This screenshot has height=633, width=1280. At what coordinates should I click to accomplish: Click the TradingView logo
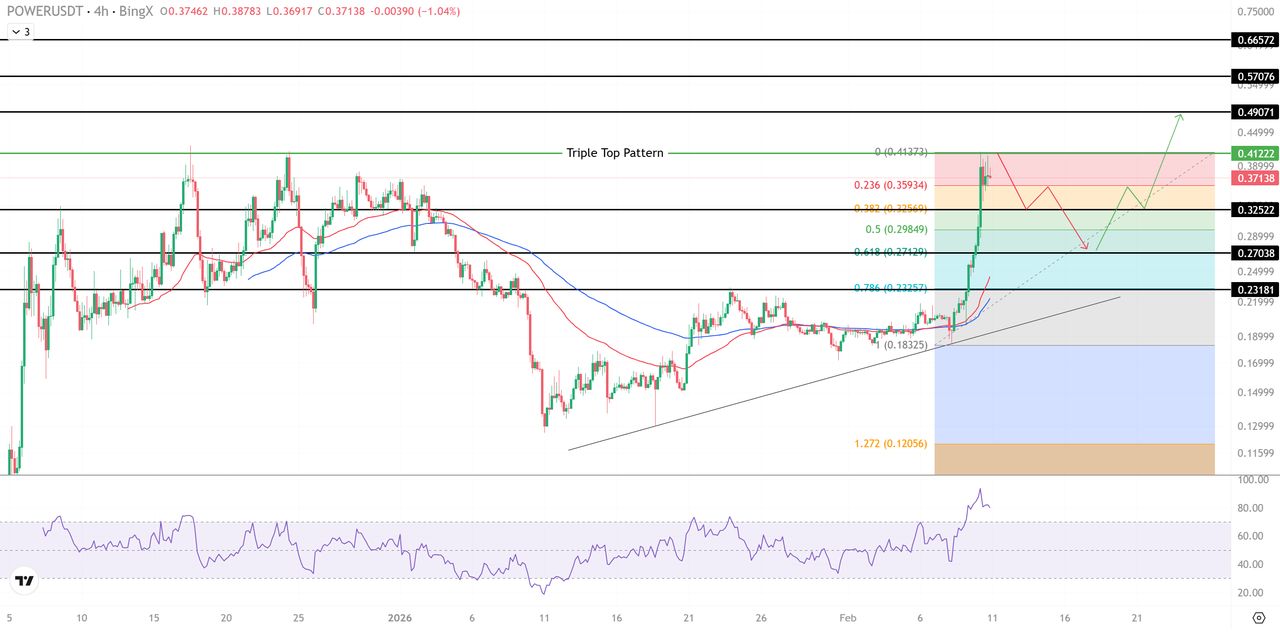click(x=24, y=580)
